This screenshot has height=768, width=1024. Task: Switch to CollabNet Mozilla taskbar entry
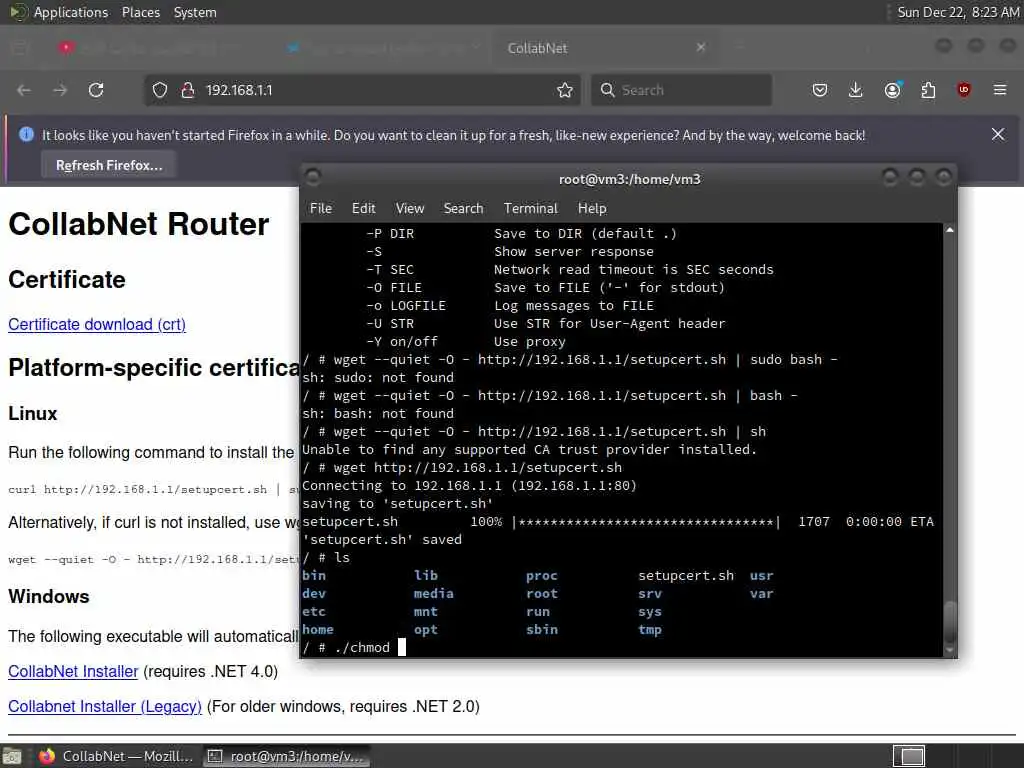pyautogui.click(x=116, y=756)
